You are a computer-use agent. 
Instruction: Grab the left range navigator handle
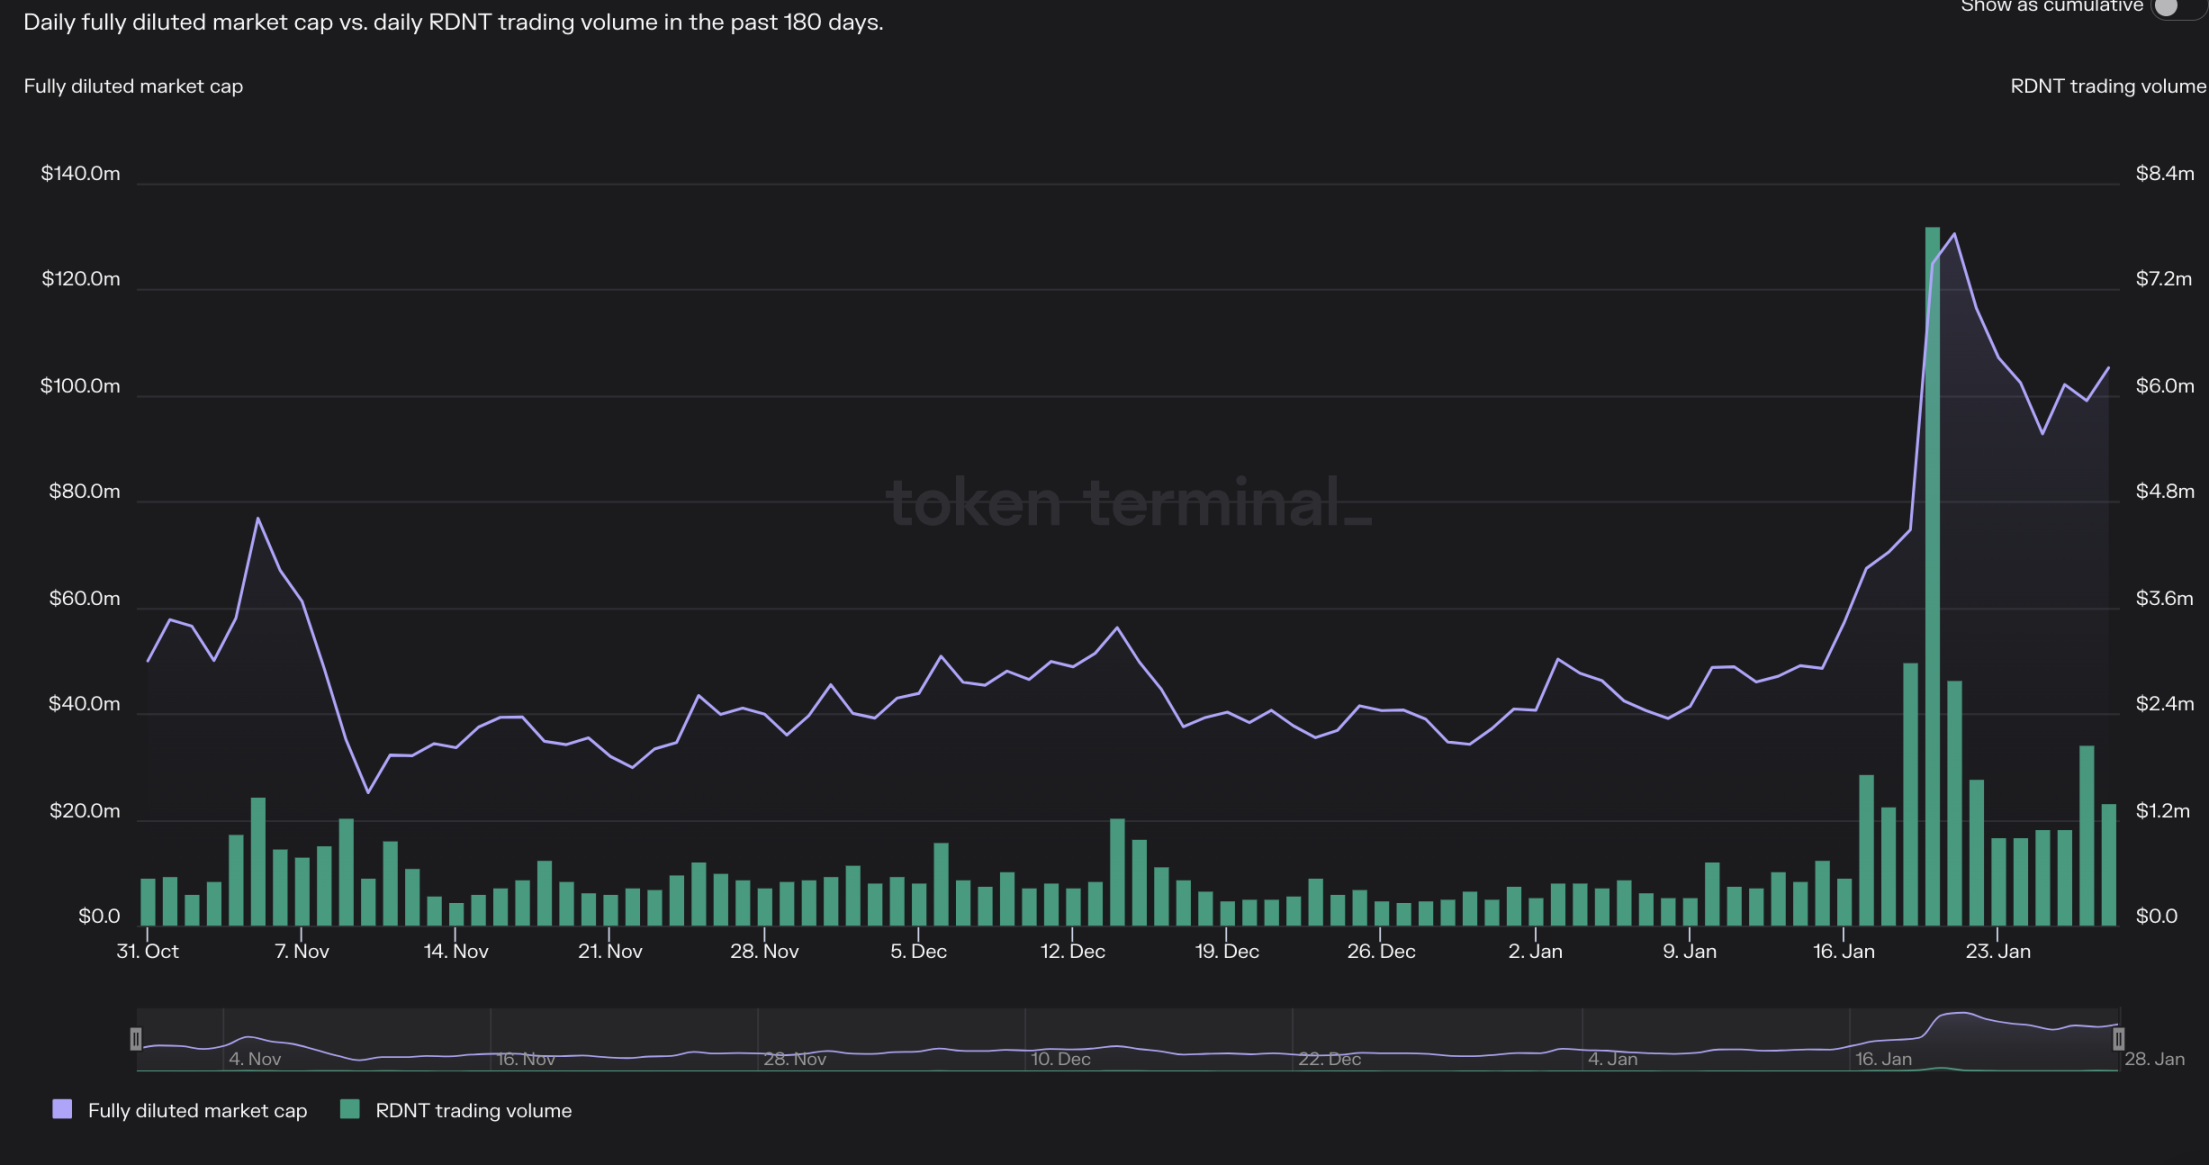136,1039
